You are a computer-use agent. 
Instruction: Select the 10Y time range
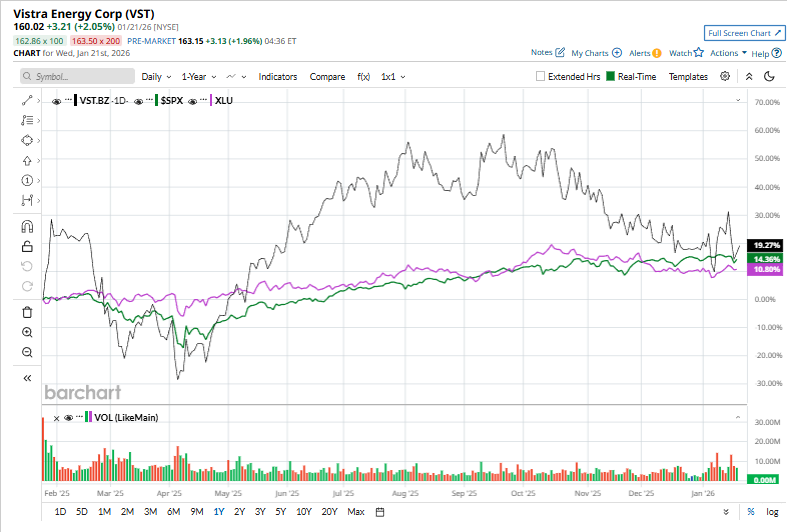point(304,512)
